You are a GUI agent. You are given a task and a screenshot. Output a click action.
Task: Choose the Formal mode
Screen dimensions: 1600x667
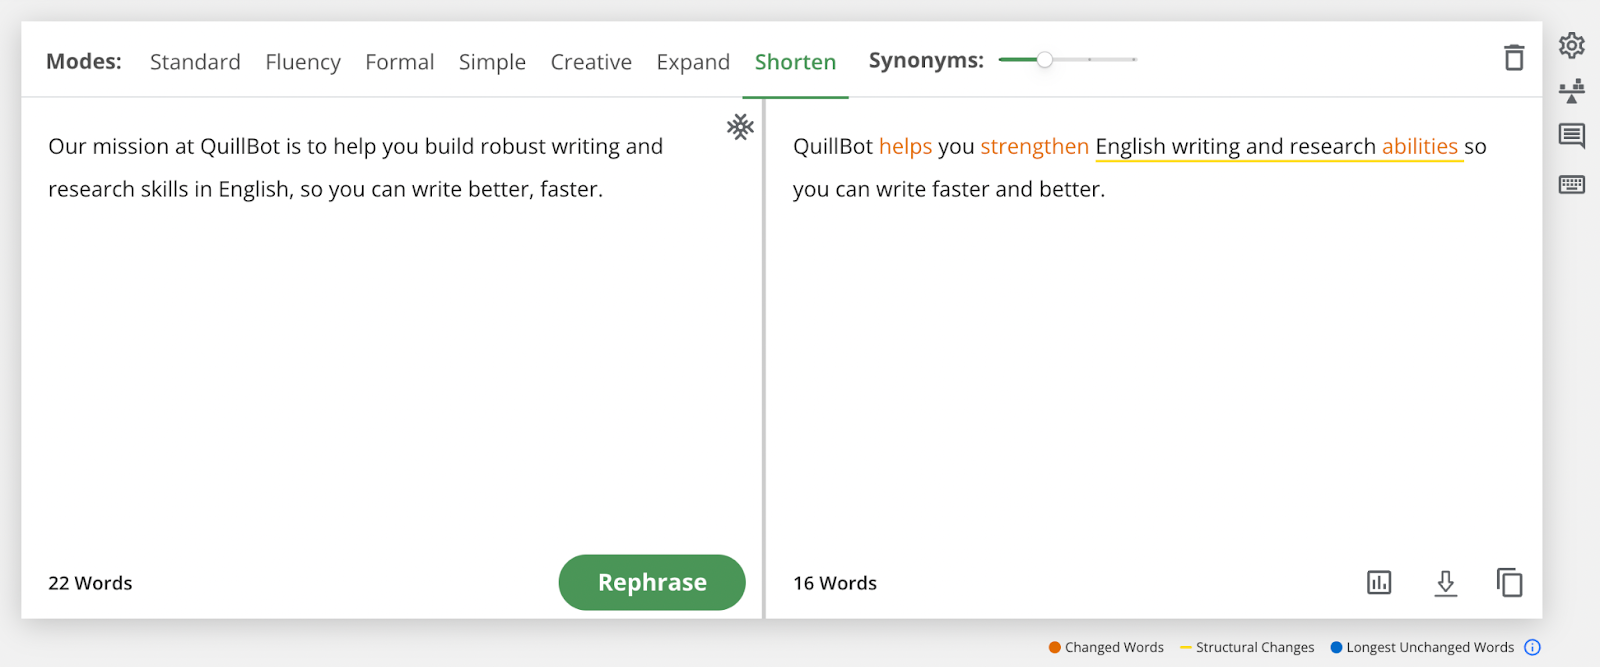point(400,62)
